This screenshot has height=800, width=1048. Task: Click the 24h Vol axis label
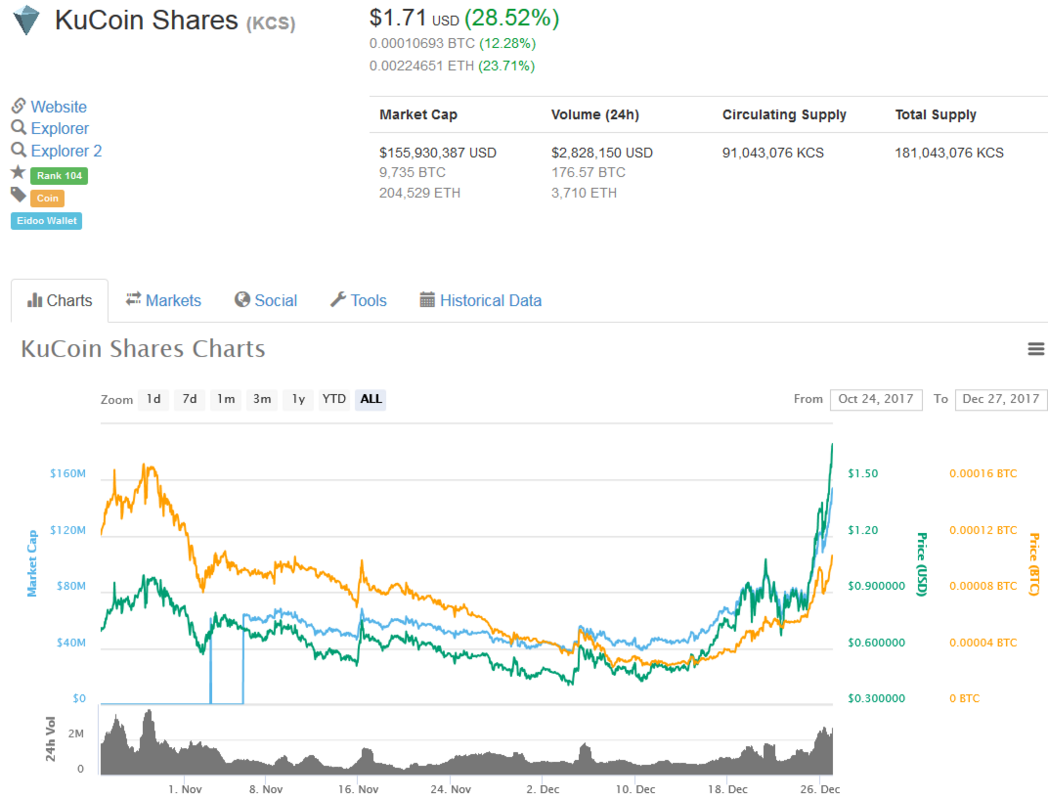(x=51, y=739)
